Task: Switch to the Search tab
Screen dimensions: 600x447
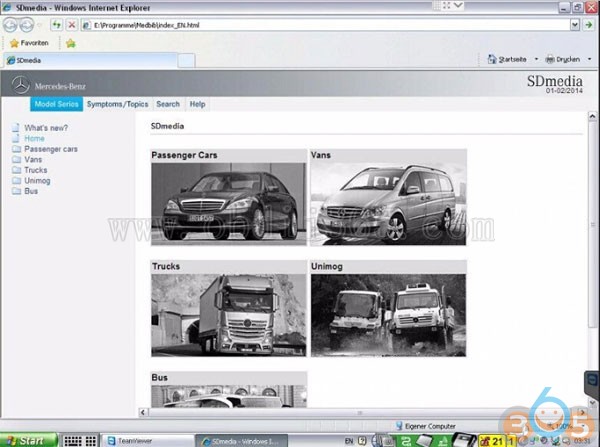Action: point(168,104)
